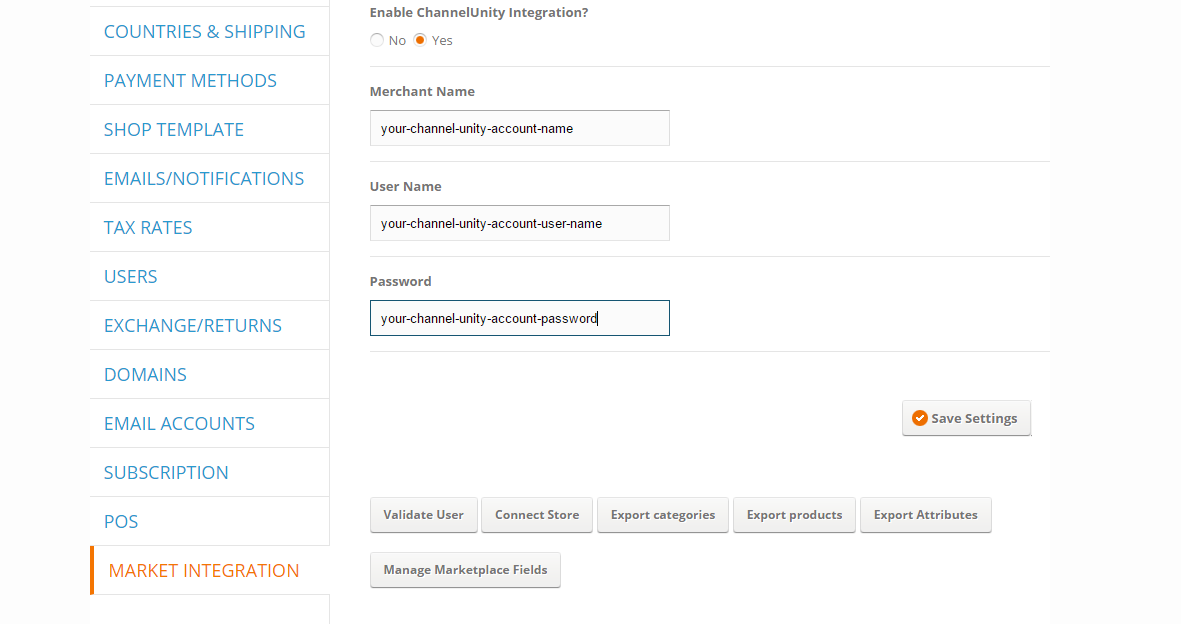The image size is (1181, 624).
Task: Open Email Accounts settings
Action: tap(179, 424)
